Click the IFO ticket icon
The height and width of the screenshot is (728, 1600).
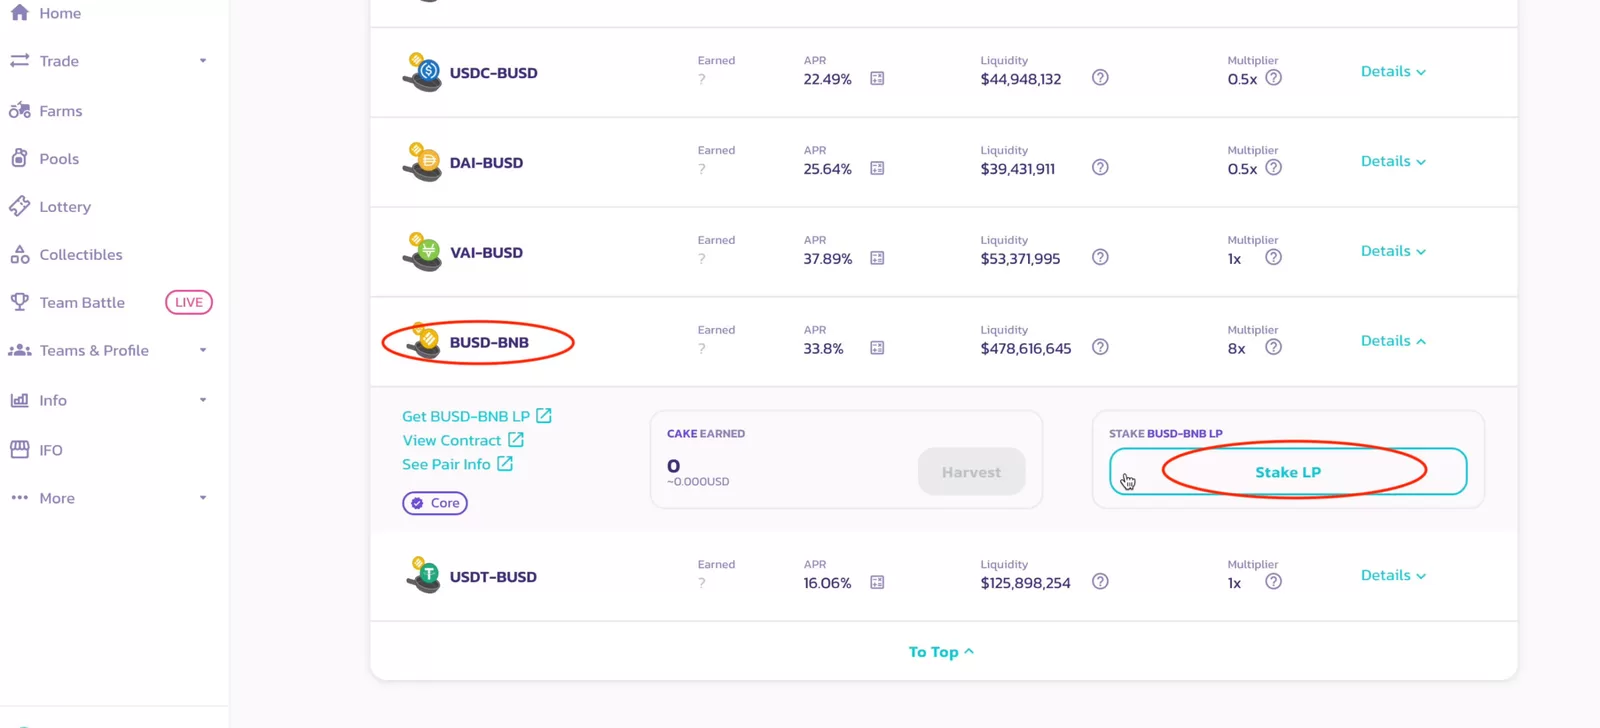[x=19, y=450]
